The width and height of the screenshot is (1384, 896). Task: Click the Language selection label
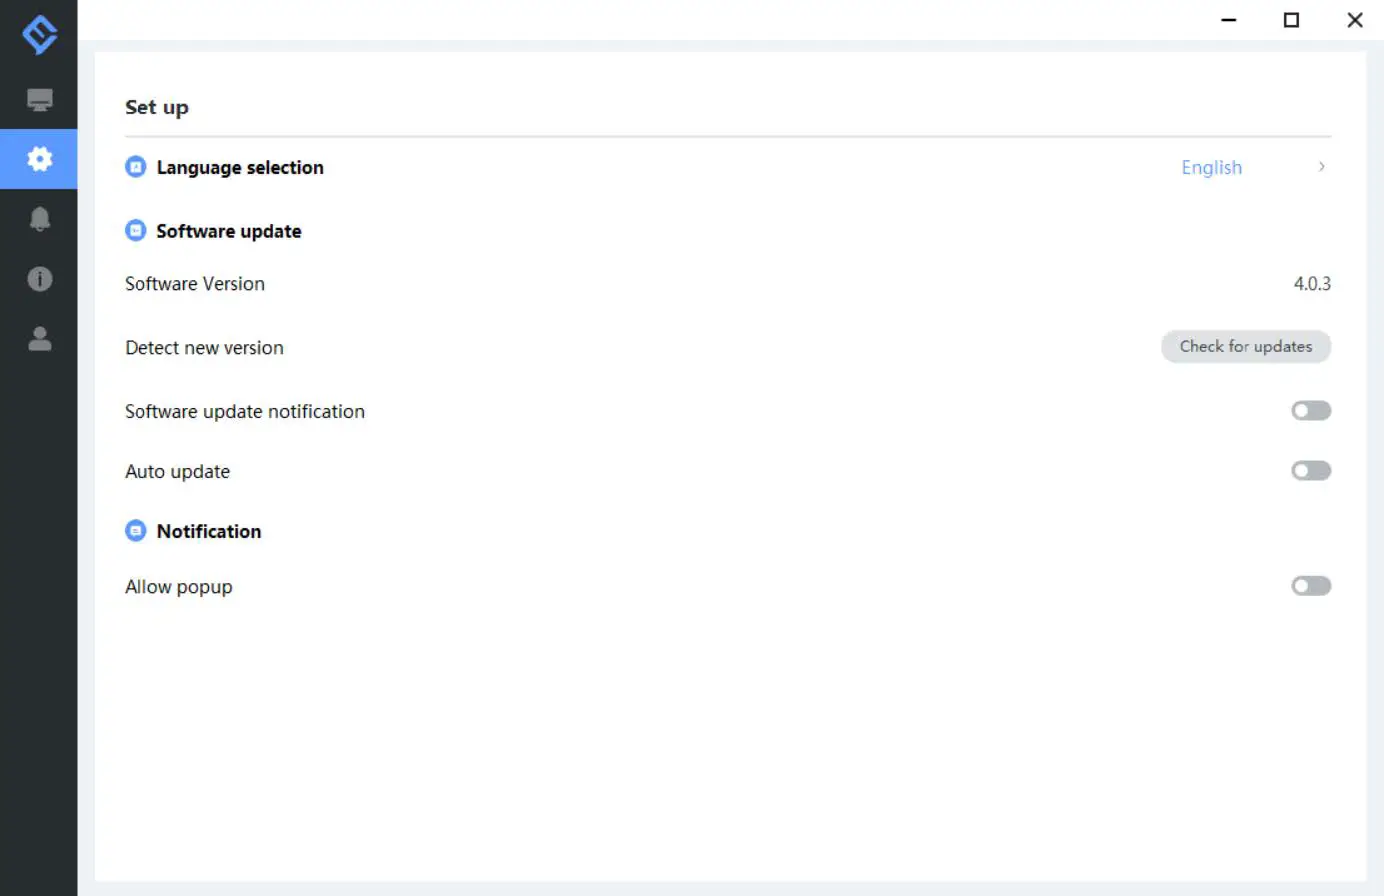click(240, 168)
